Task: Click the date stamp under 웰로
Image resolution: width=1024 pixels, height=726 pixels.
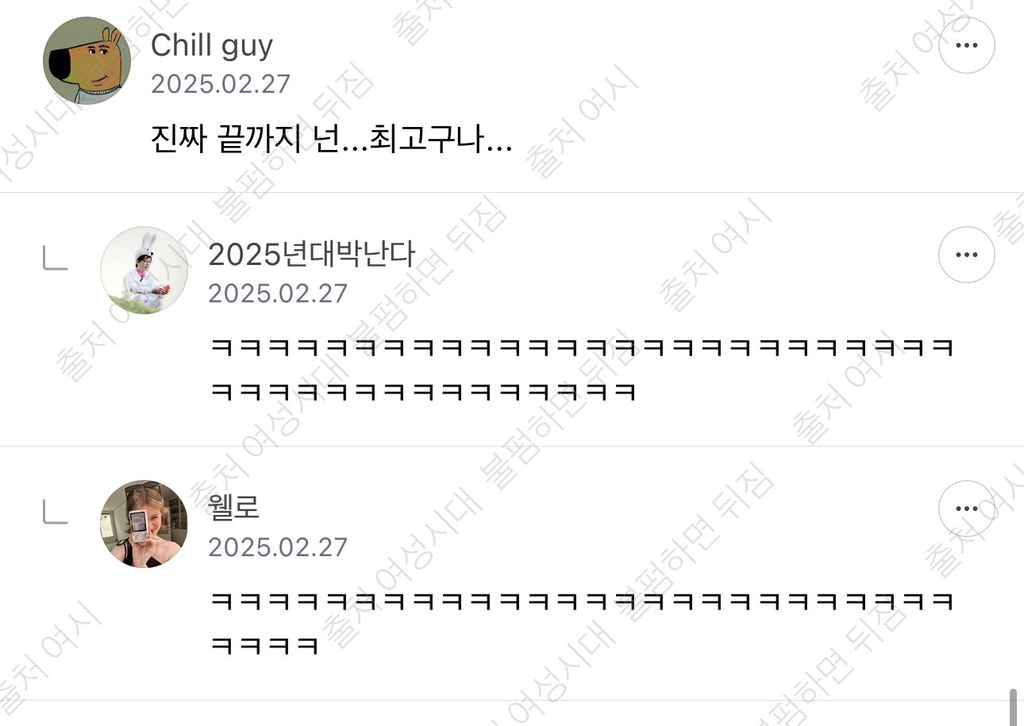Action: pos(278,547)
